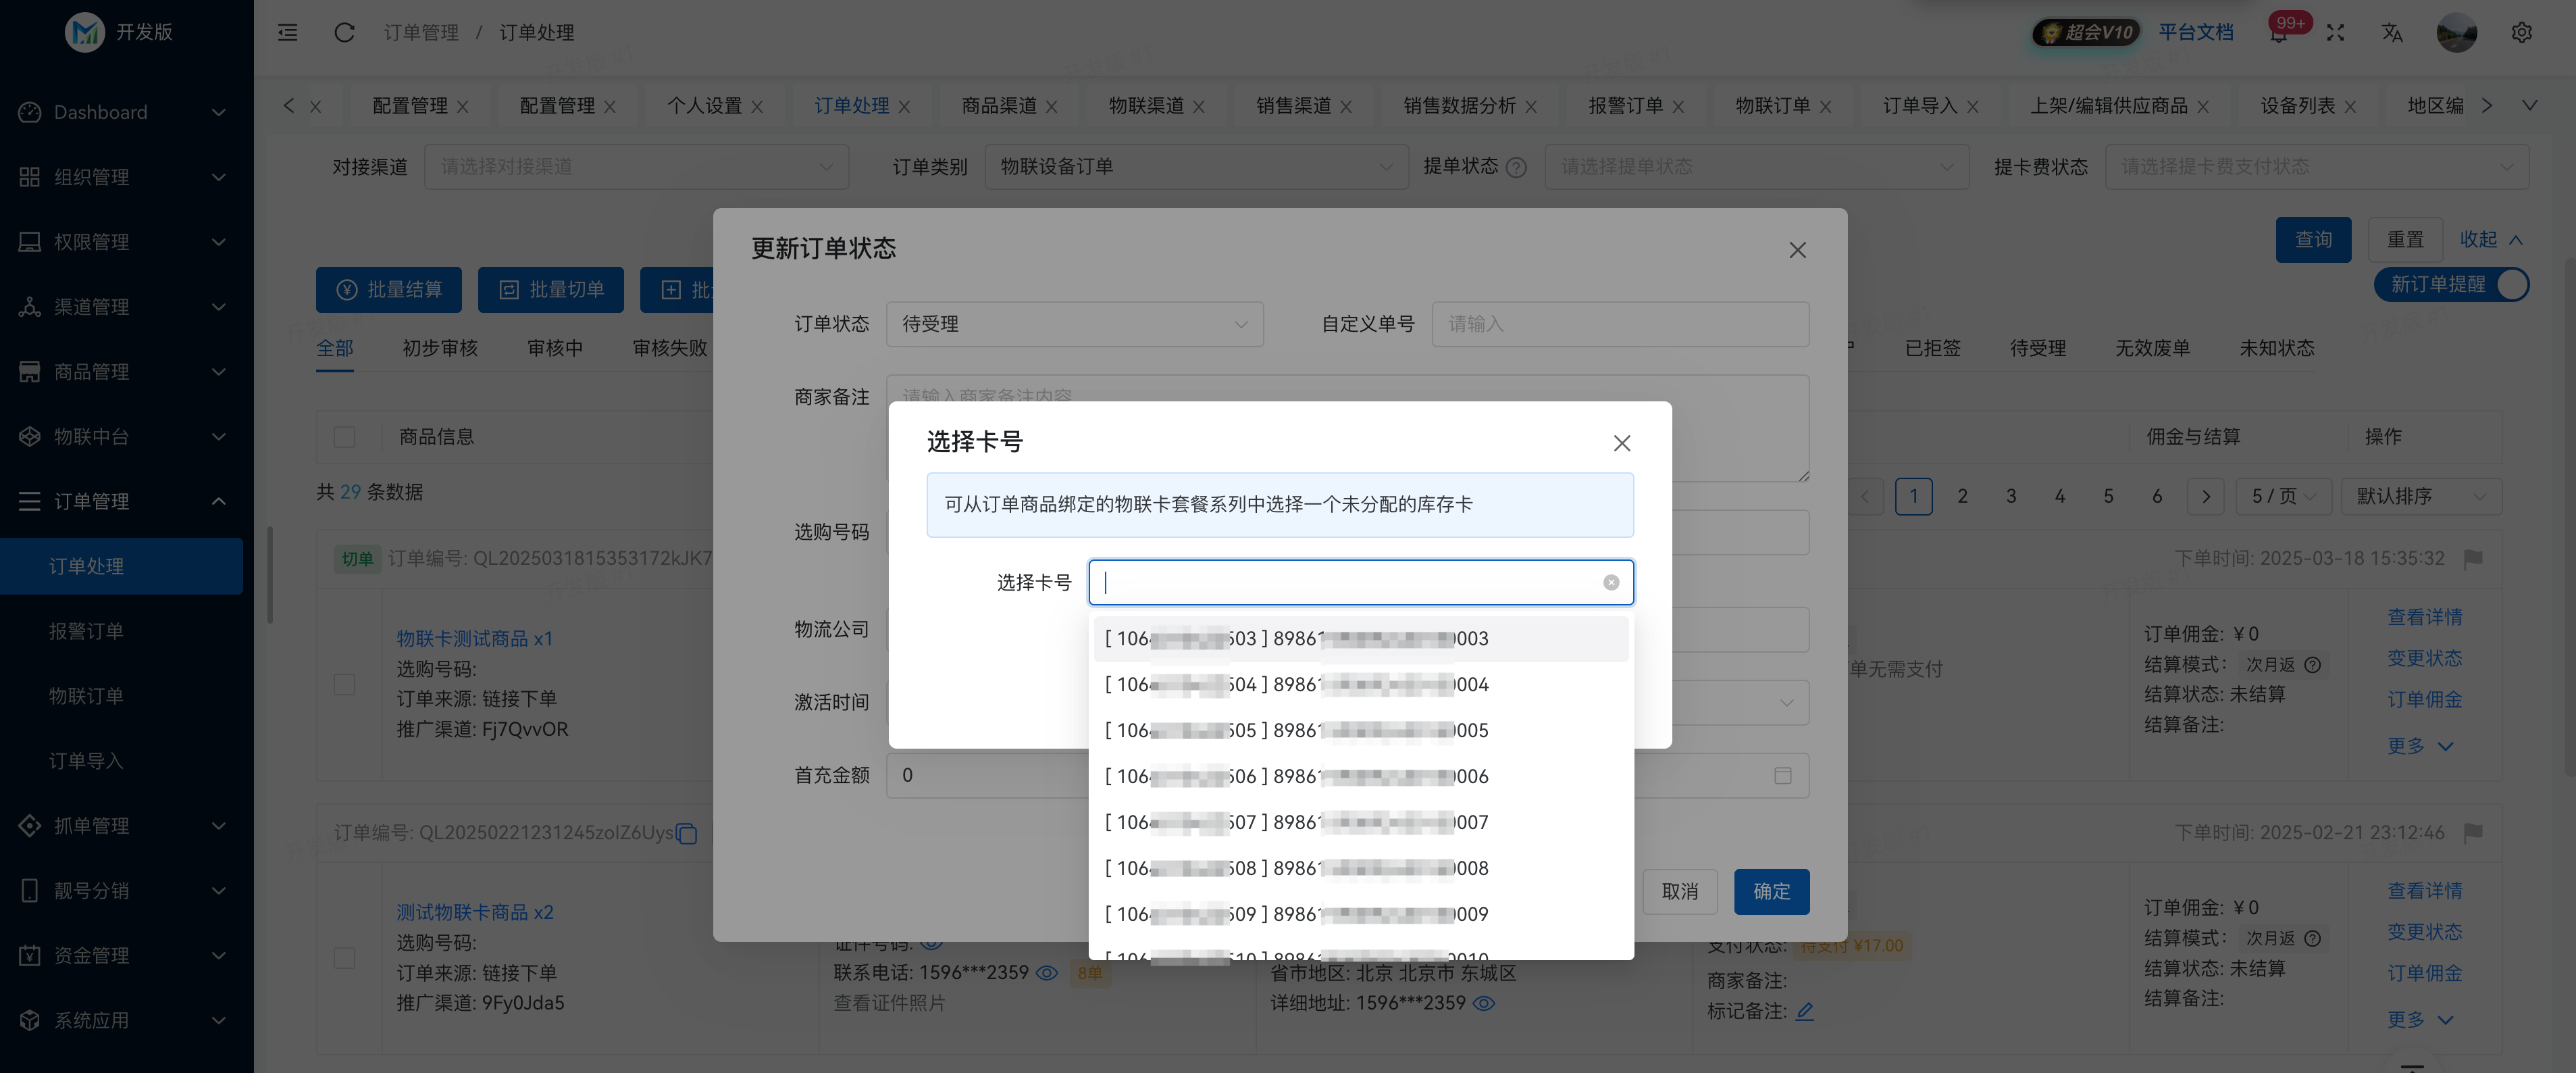Open the 订单状态 待受理 dropdown
The height and width of the screenshot is (1073, 2576).
click(x=1074, y=324)
